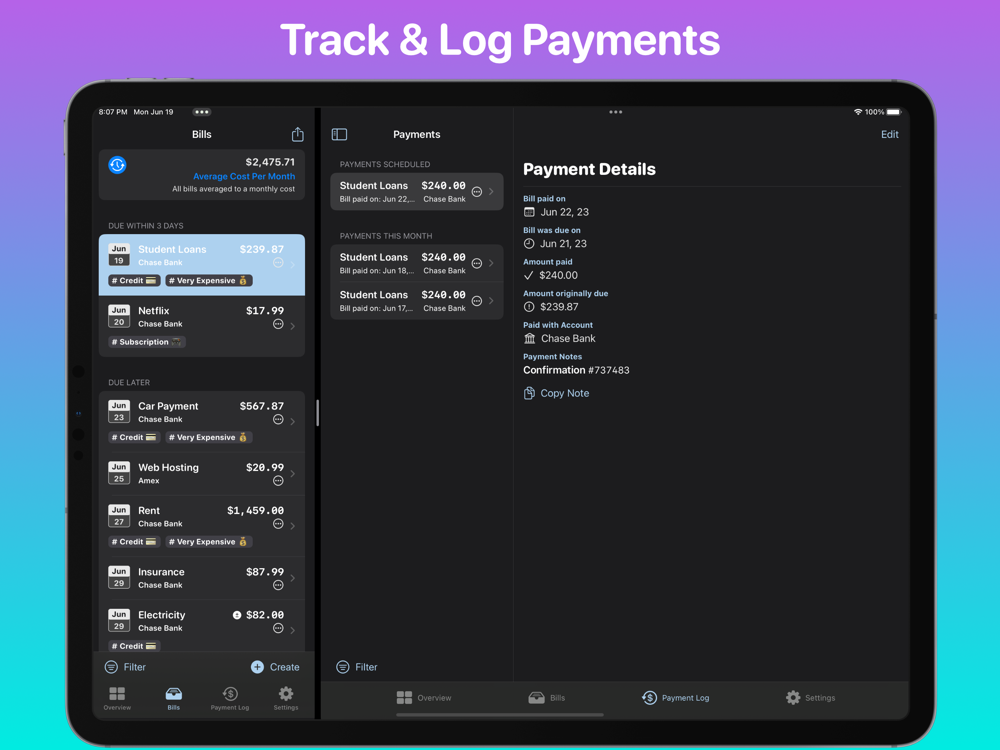Open more options for Web Hosting bill
The height and width of the screenshot is (750, 1000).
[278, 481]
